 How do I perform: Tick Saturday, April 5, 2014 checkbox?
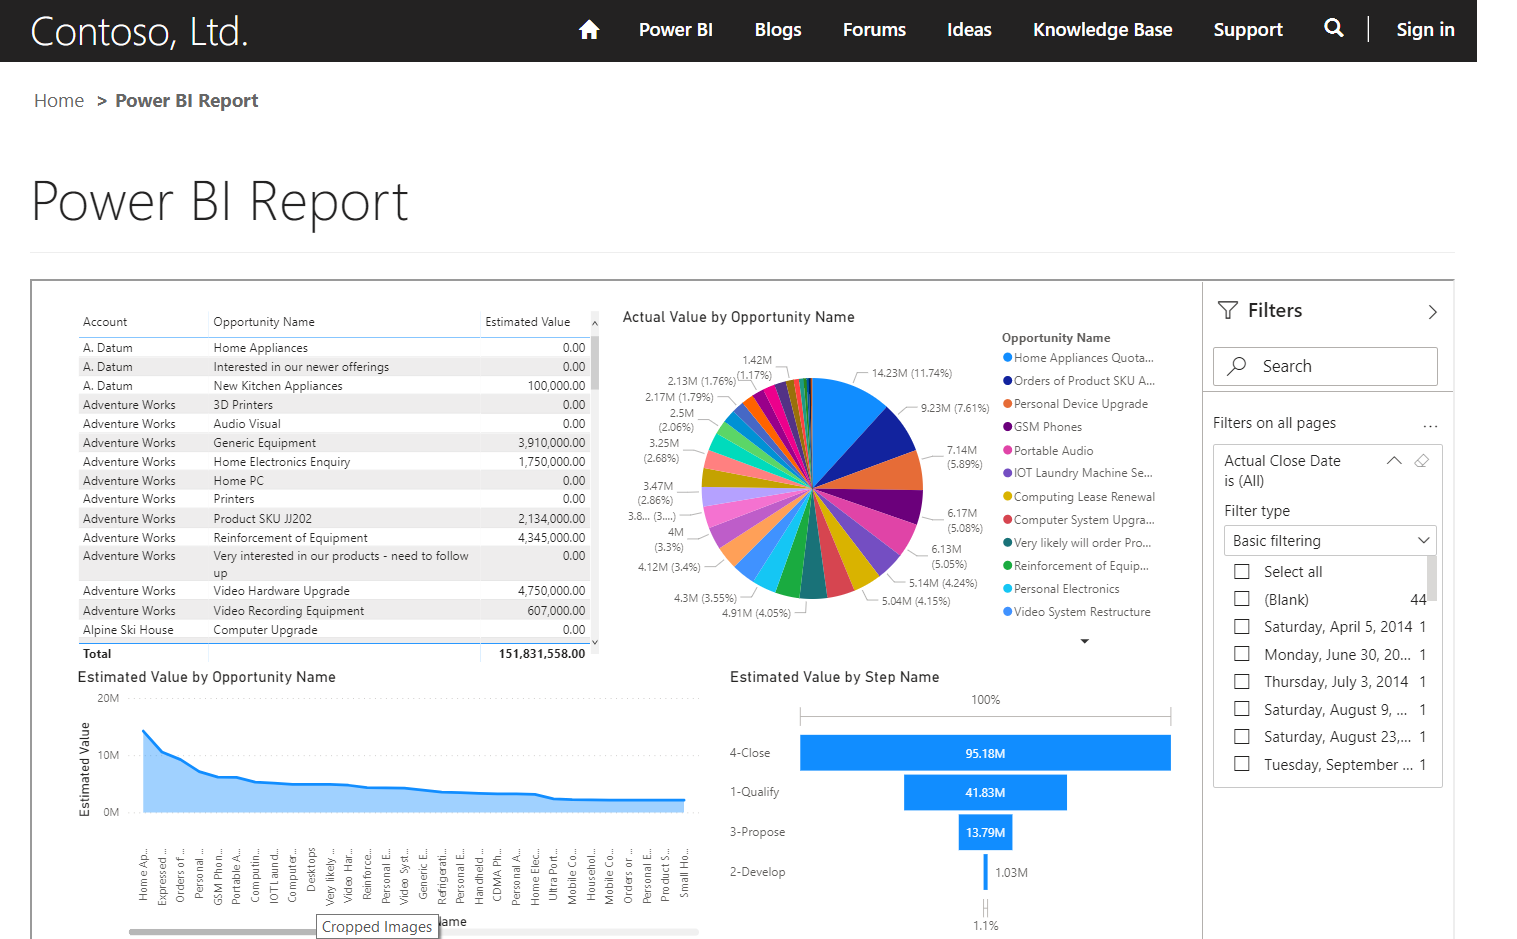1242,627
